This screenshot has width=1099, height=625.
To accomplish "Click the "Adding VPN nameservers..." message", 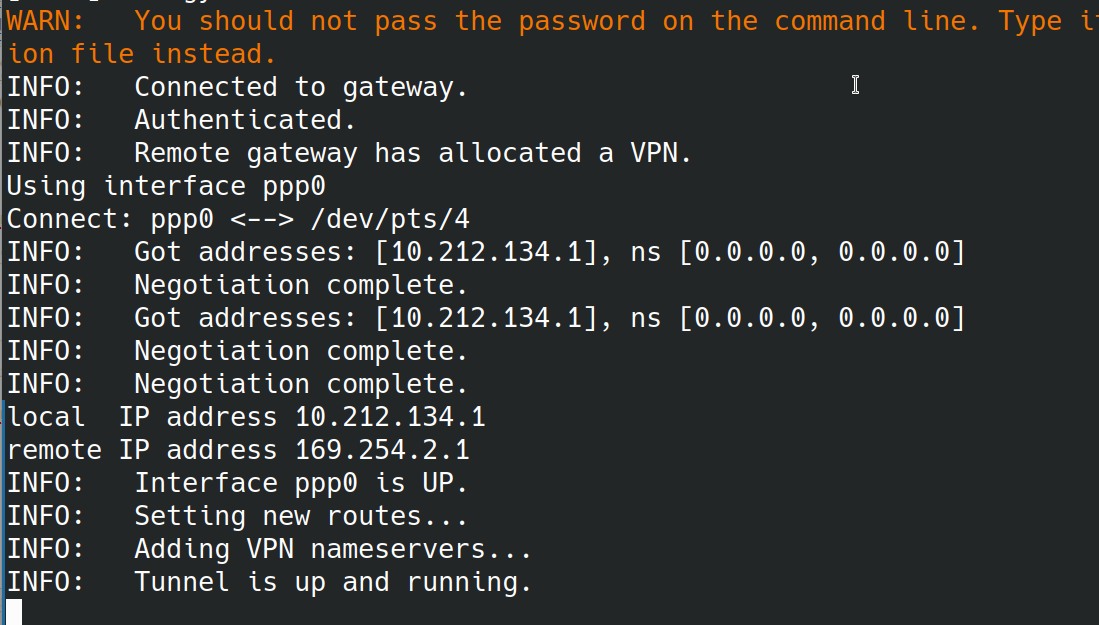I will tap(333, 549).
